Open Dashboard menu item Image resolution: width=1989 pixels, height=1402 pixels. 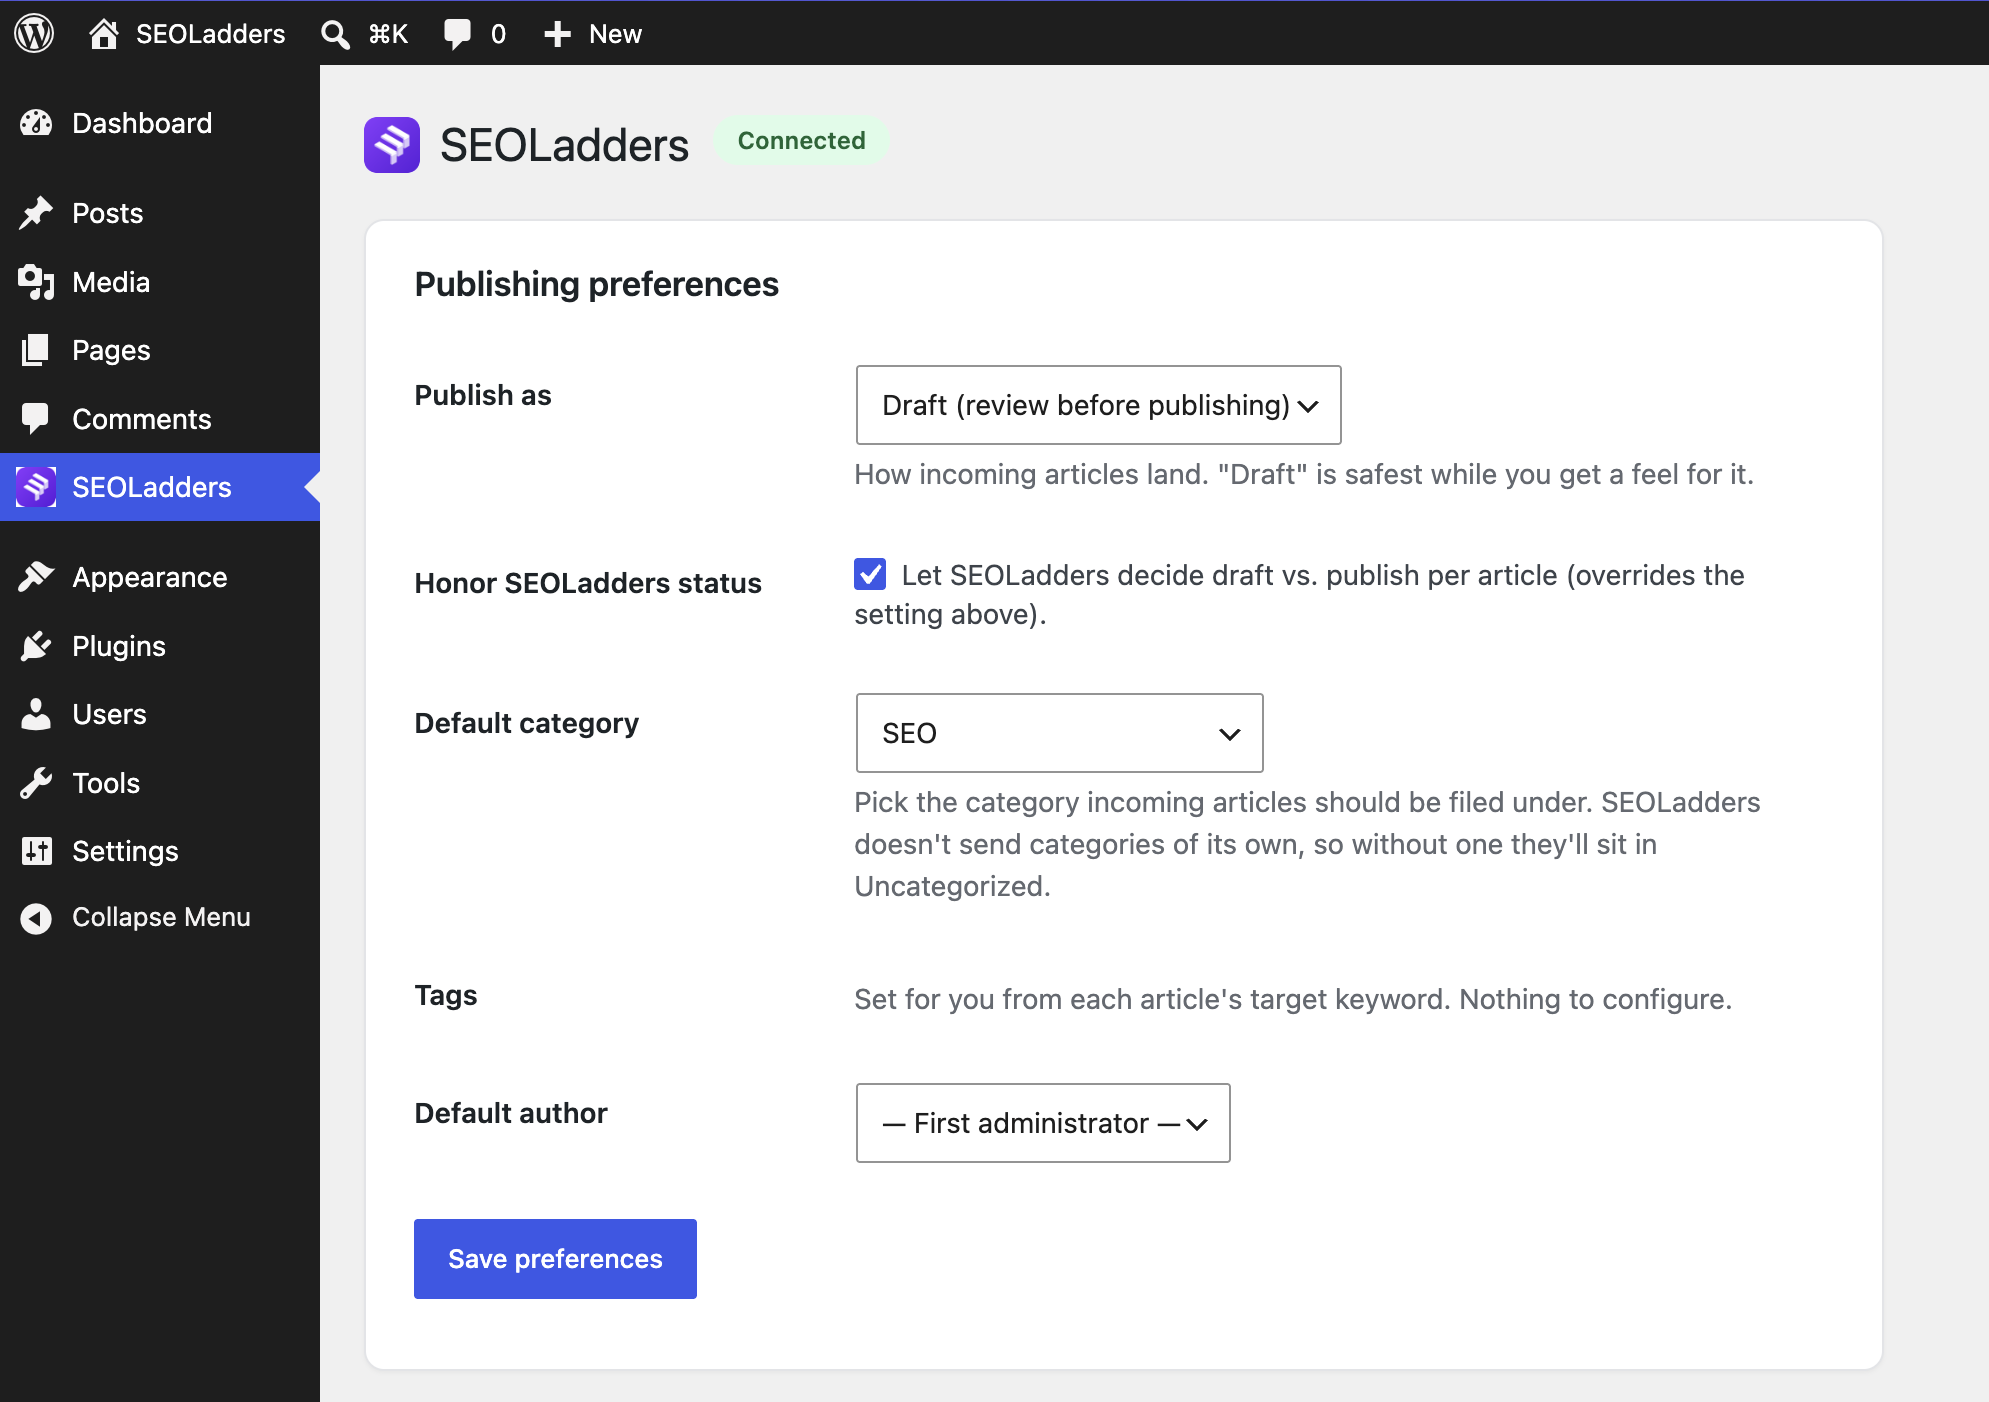(160, 123)
